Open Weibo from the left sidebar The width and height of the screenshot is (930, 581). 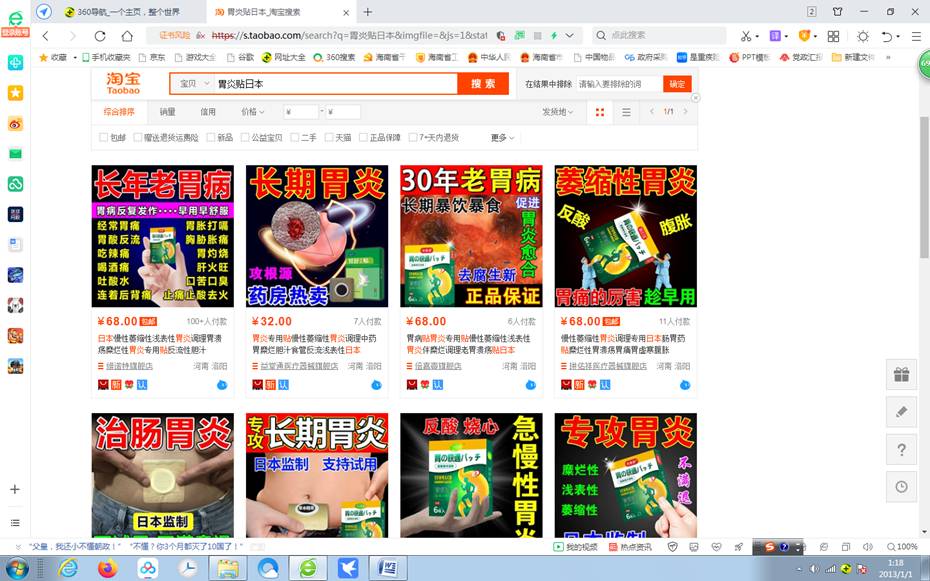click(x=14, y=124)
